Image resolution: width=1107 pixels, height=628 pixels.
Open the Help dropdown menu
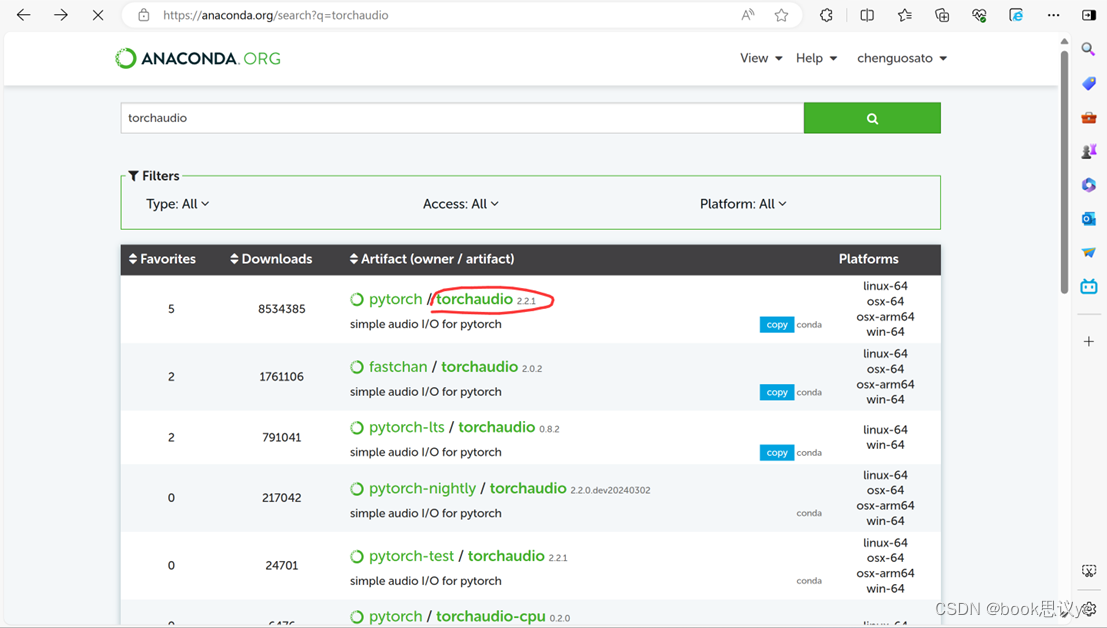coord(816,58)
